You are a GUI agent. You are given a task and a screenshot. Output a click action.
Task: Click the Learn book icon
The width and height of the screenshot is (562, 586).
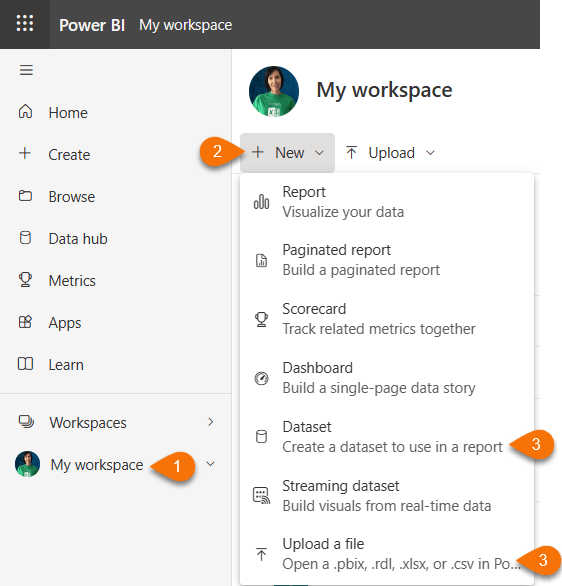pos(25,364)
